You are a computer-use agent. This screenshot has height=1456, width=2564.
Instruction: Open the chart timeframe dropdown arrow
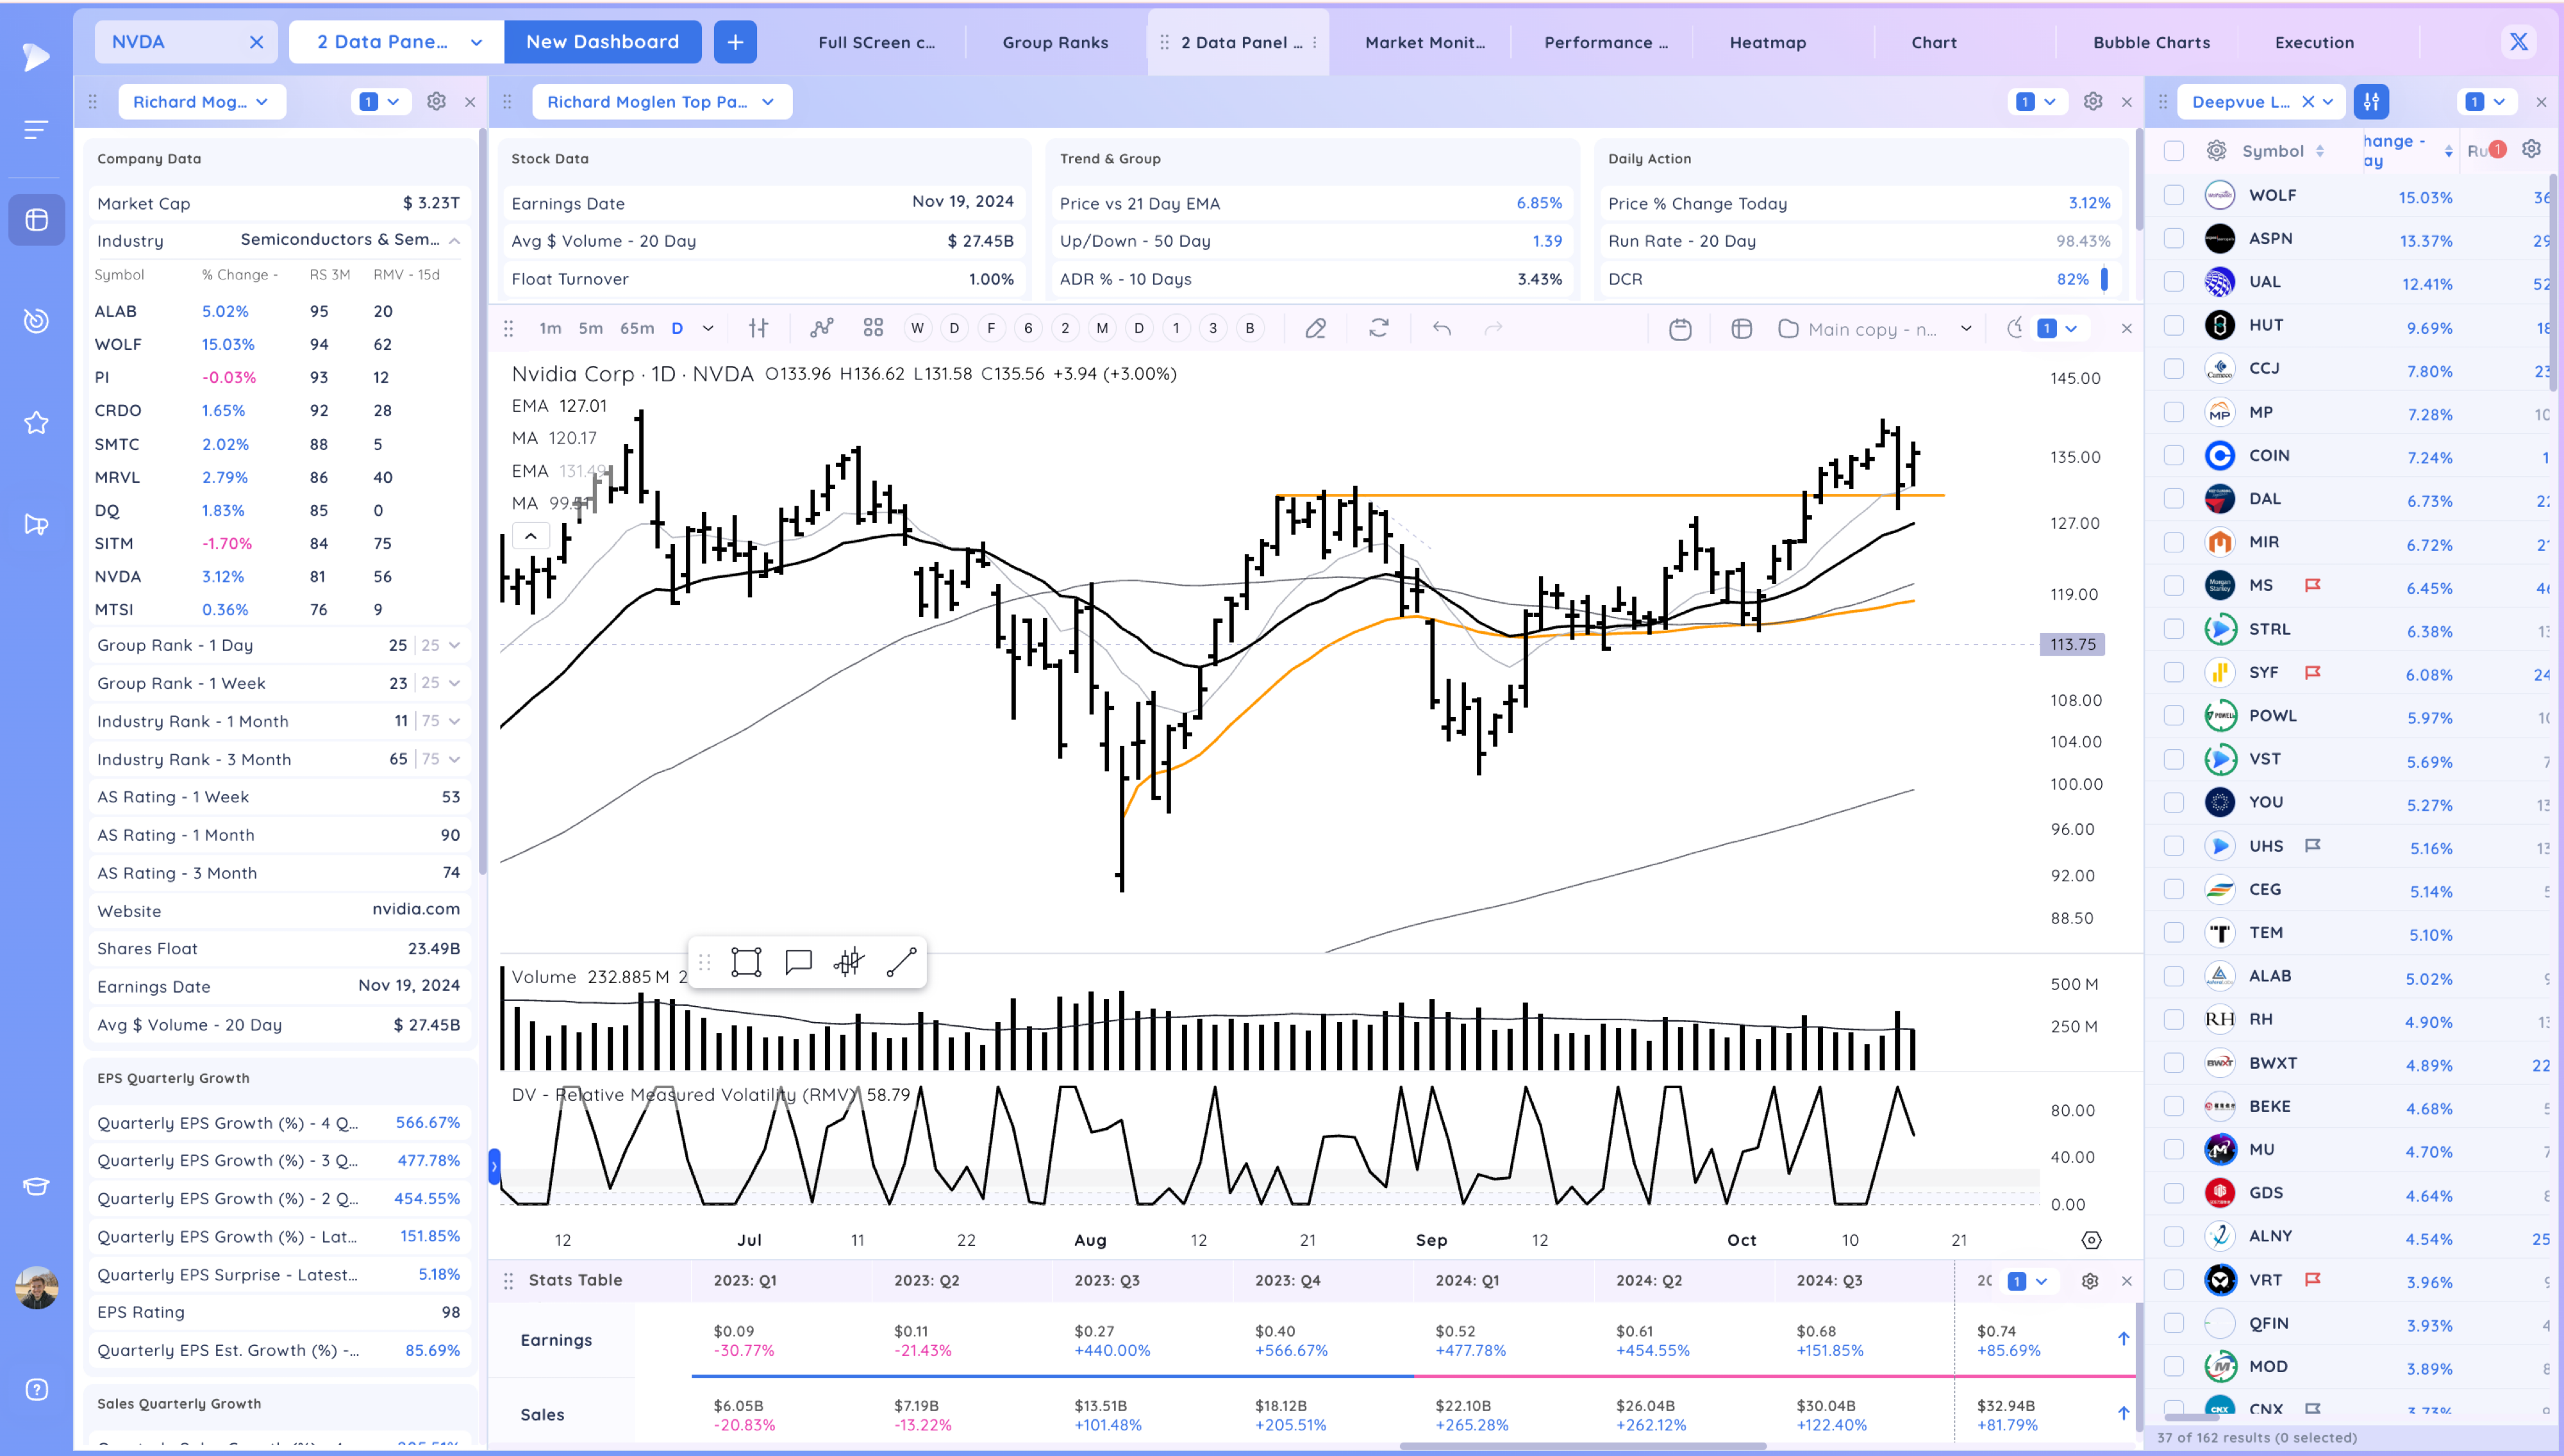pos(708,328)
